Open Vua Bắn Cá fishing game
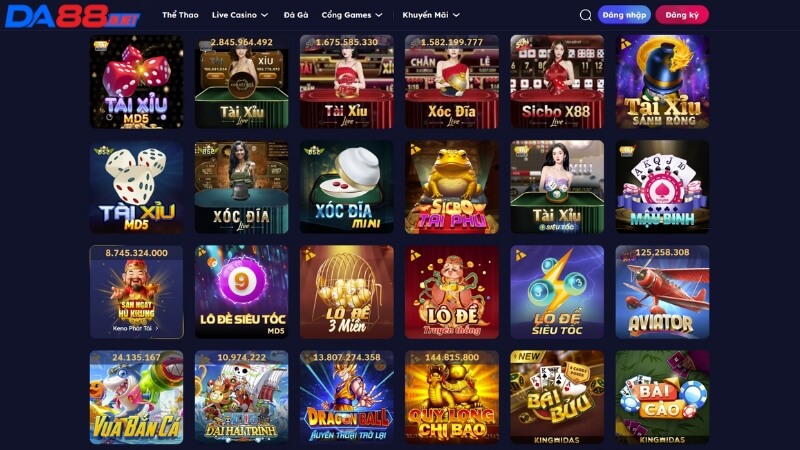This screenshot has width=800, height=450. point(136,397)
